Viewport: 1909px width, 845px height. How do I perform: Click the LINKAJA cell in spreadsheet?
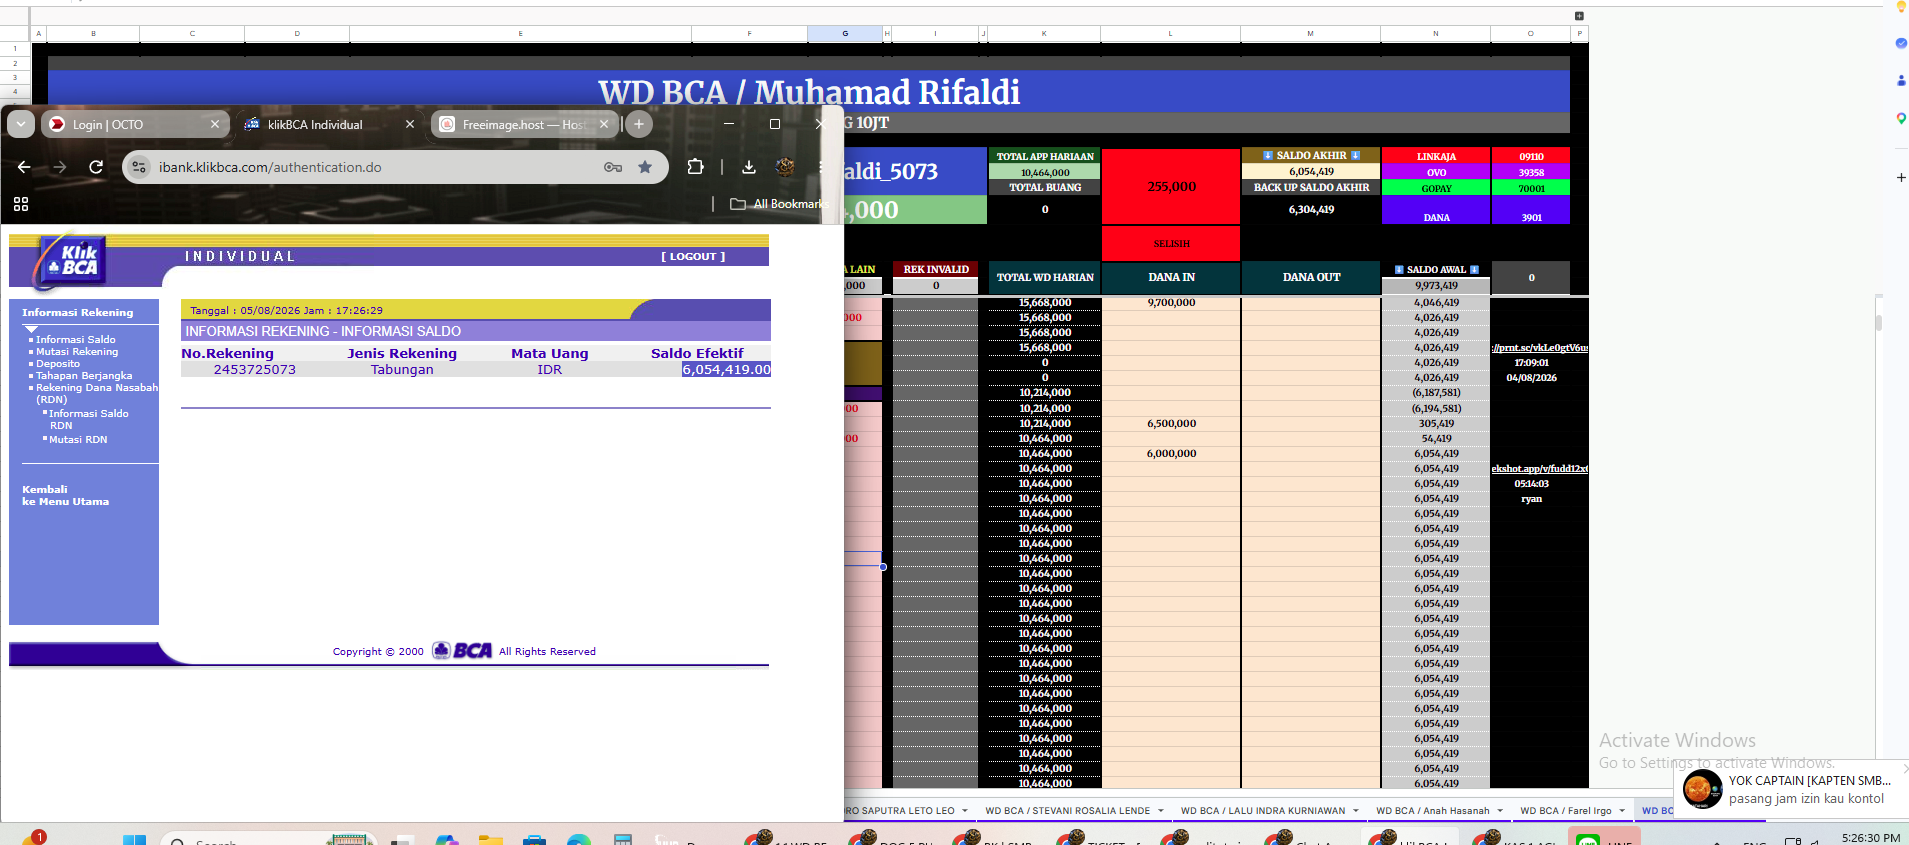pos(1436,156)
